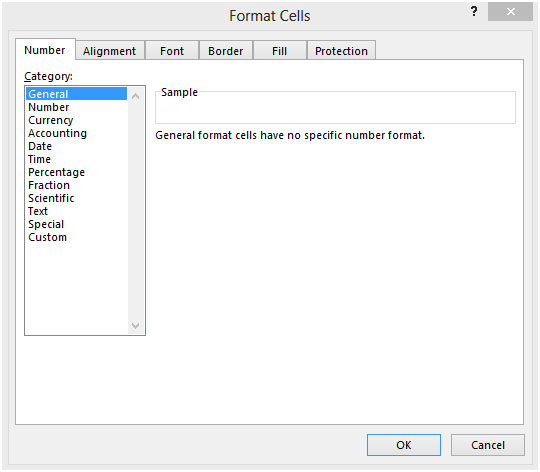
Task: Click the category list scrollbar track
Action: pyautogui.click(x=136, y=211)
